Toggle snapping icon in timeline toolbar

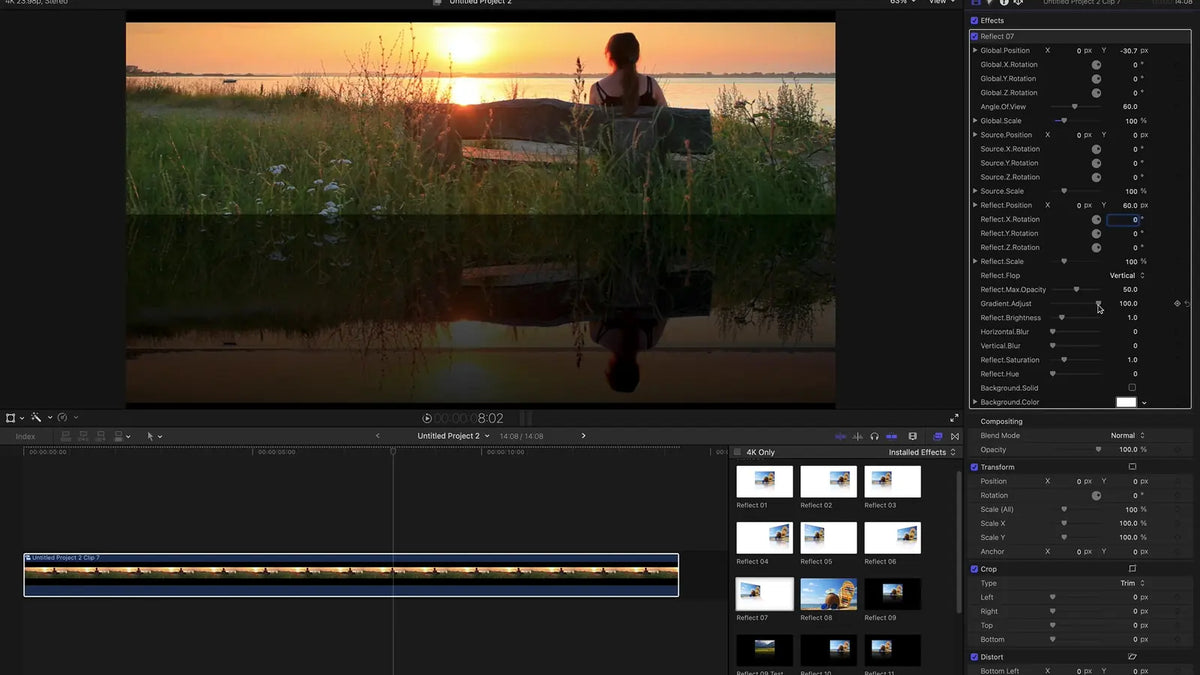(890, 436)
